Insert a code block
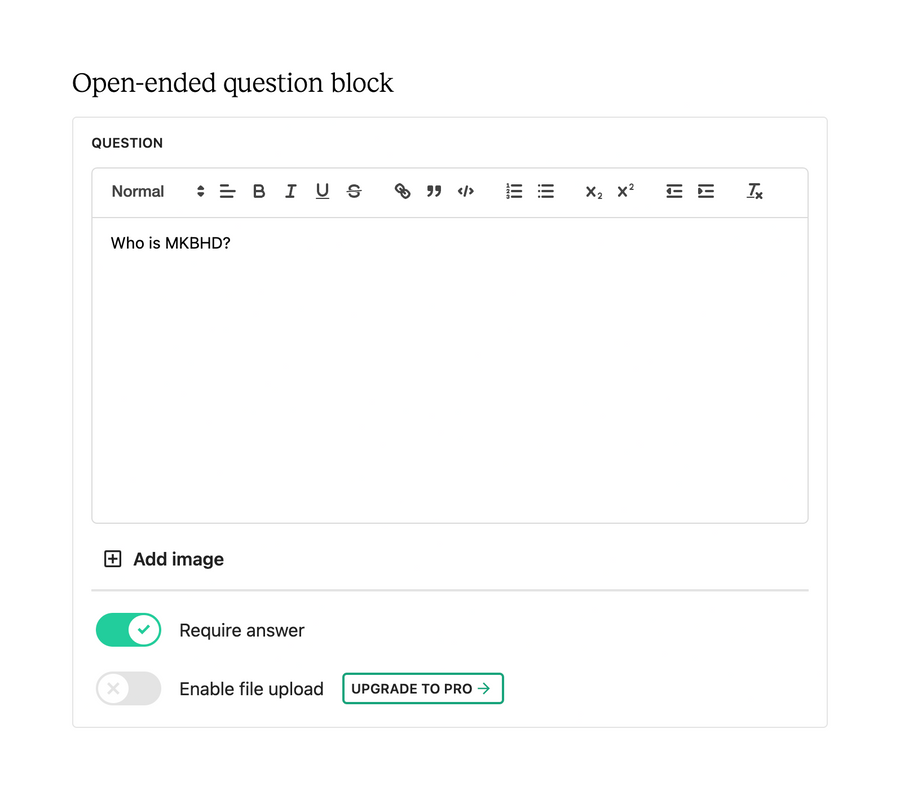 point(465,191)
